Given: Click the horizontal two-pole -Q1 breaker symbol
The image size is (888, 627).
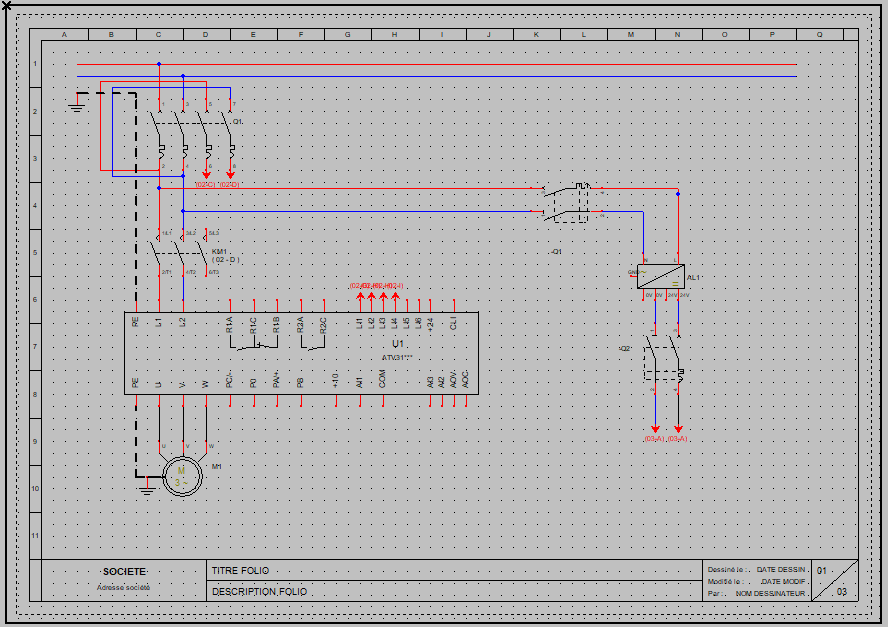Looking at the screenshot, I should [x=573, y=200].
